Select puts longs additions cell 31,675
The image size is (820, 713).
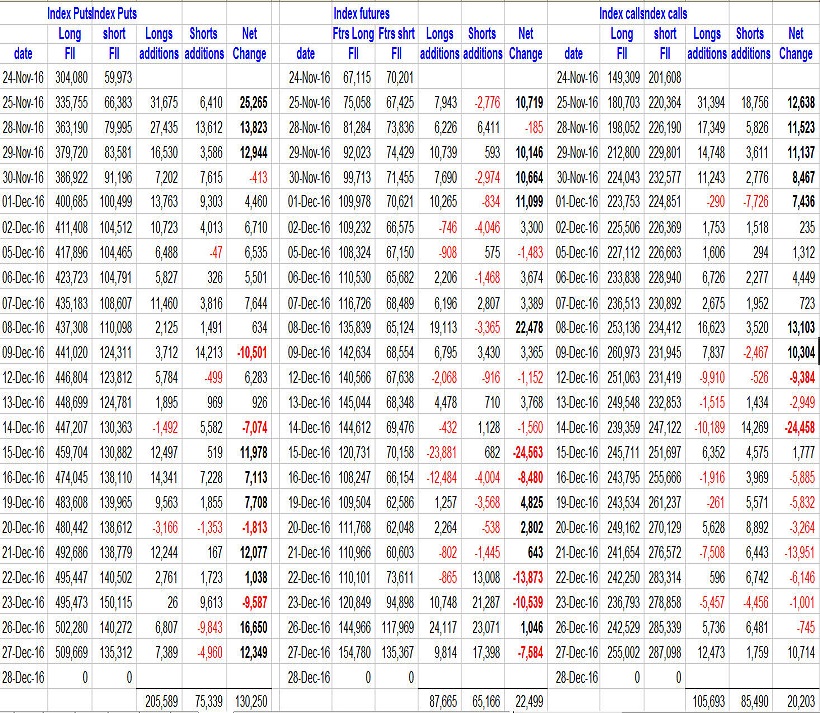point(164,103)
